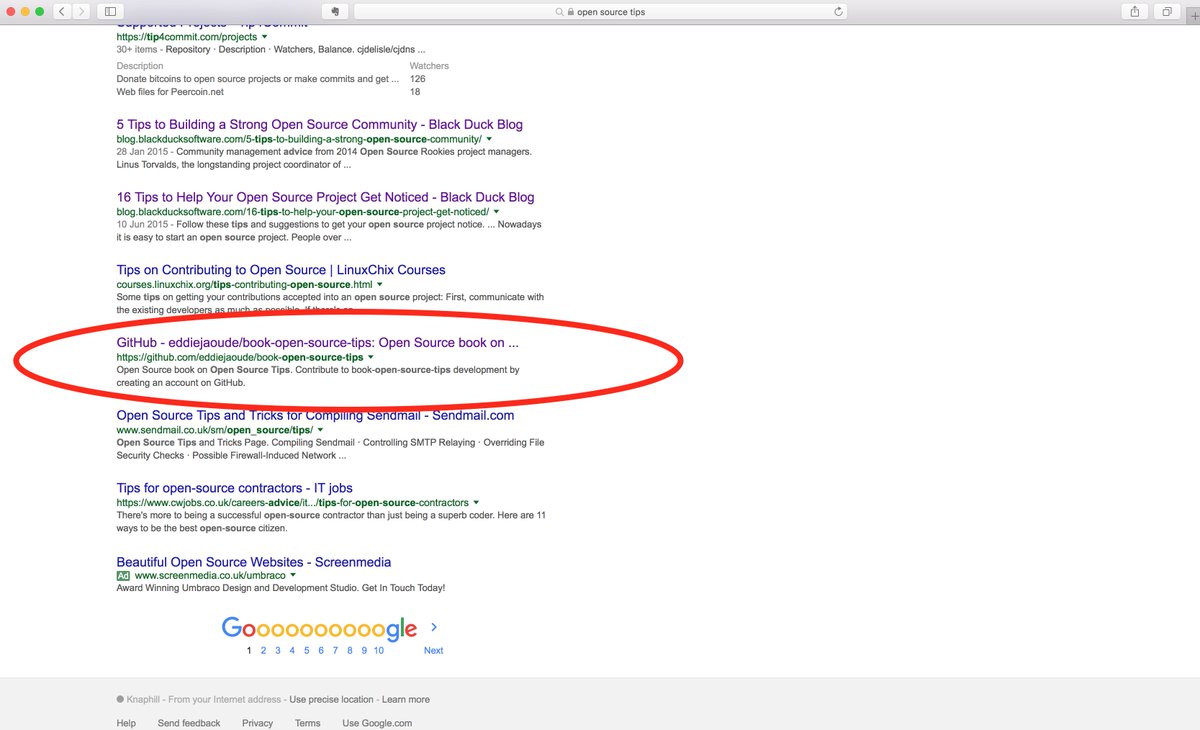Click the 'Next' results link
Viewport: 1200px width, 730px height.
click(x=433, y=650)
